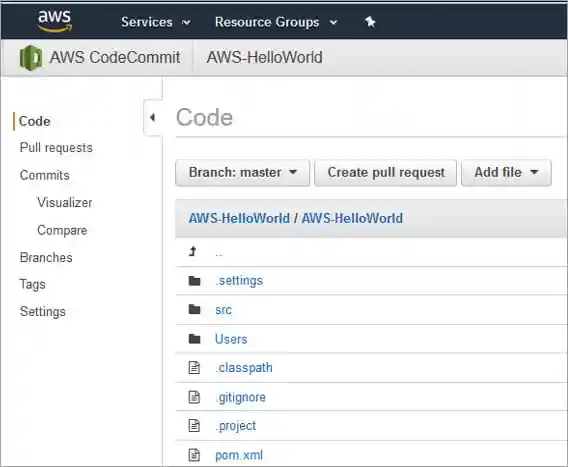Open the src folder
568x467 pixels.
[223, 310]
